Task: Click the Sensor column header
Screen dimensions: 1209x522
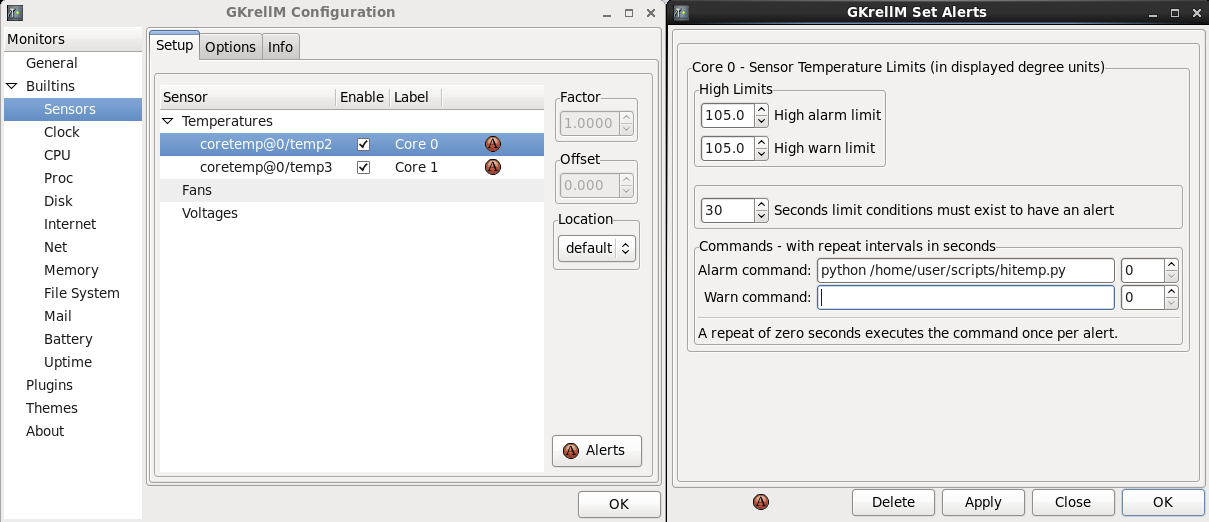Action: 248,97
